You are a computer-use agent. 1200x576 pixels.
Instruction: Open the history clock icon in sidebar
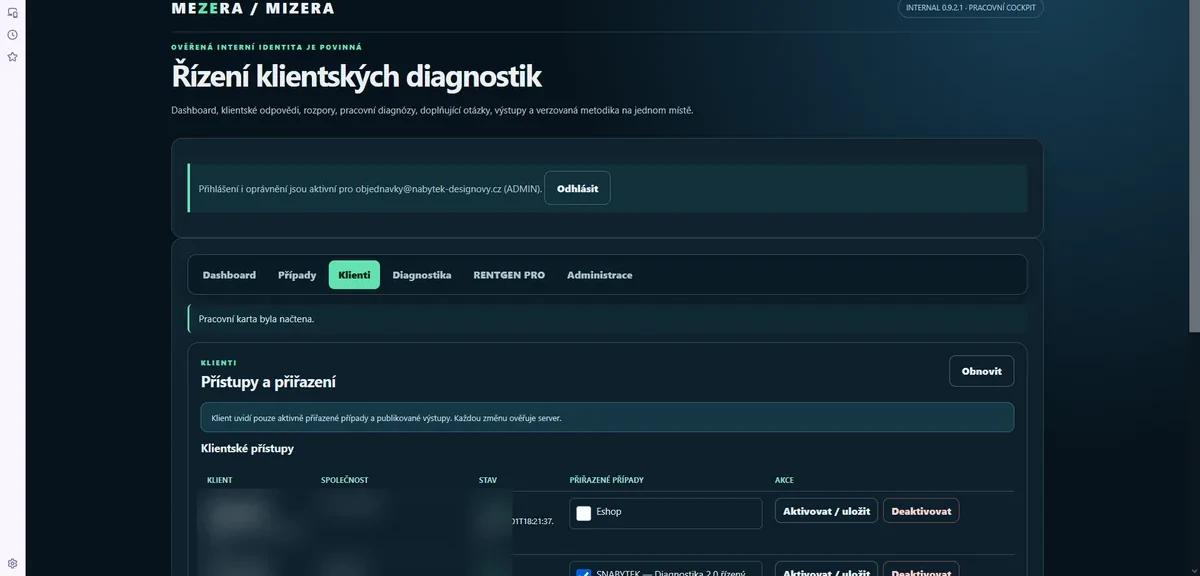click(x=12, y=35)
